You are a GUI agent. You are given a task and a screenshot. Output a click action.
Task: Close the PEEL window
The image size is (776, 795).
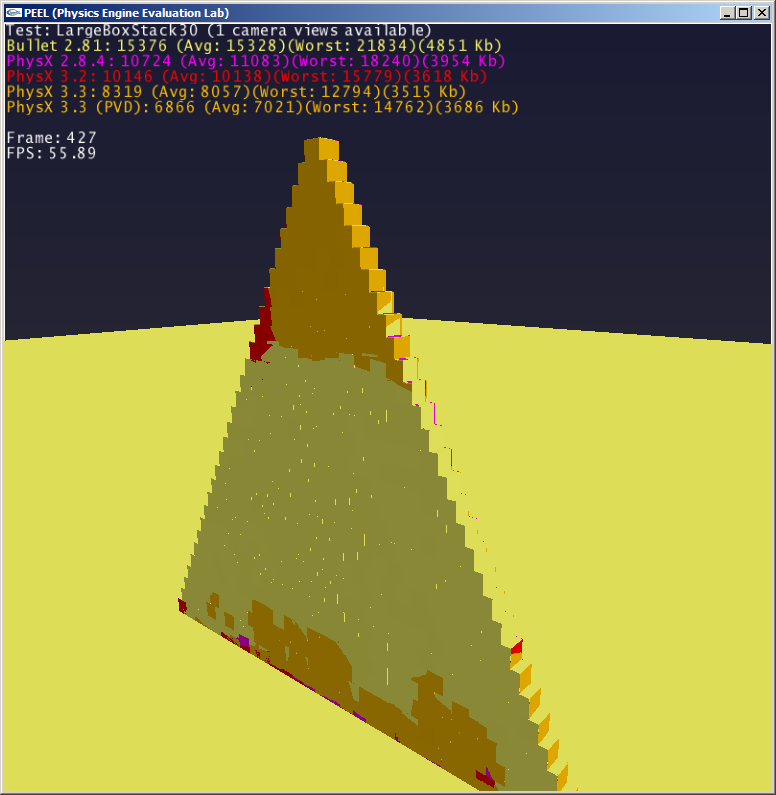pyautogui.click(x=762, y=13)
